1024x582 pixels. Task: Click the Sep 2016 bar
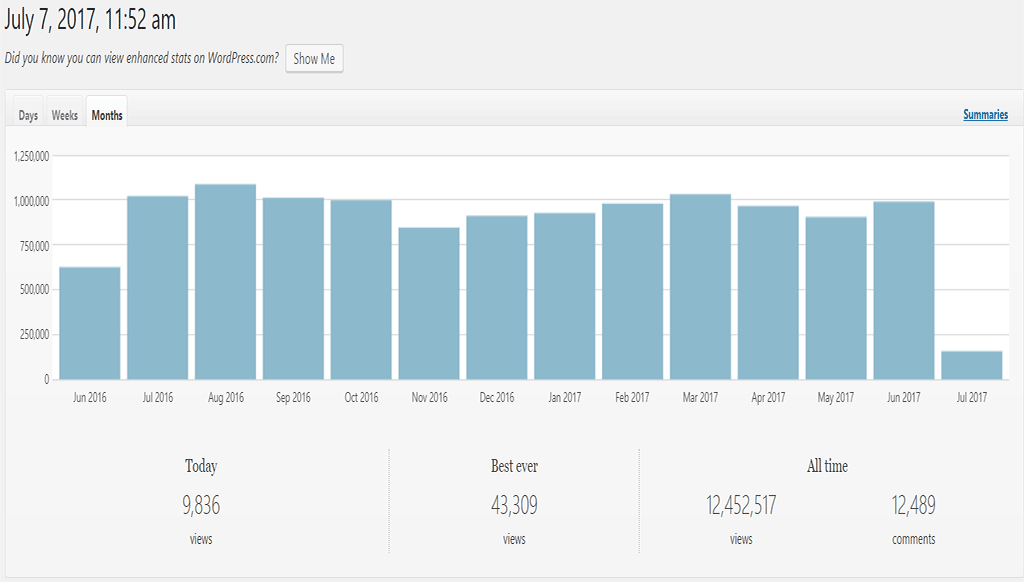point(293,289)
